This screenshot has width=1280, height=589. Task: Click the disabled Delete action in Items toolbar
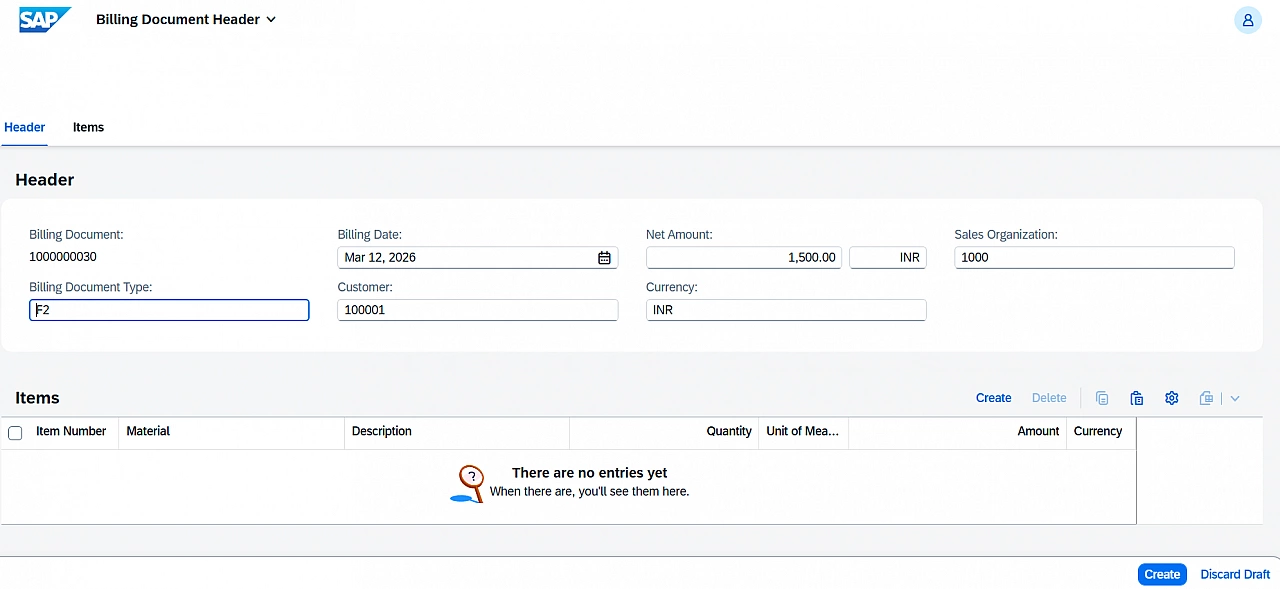(1048, 397)
